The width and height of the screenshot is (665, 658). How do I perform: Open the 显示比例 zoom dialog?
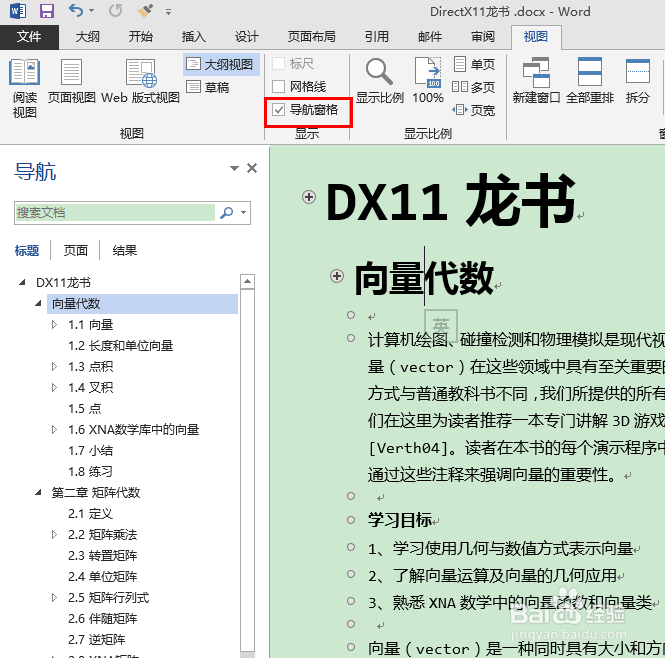pos(380,81)
